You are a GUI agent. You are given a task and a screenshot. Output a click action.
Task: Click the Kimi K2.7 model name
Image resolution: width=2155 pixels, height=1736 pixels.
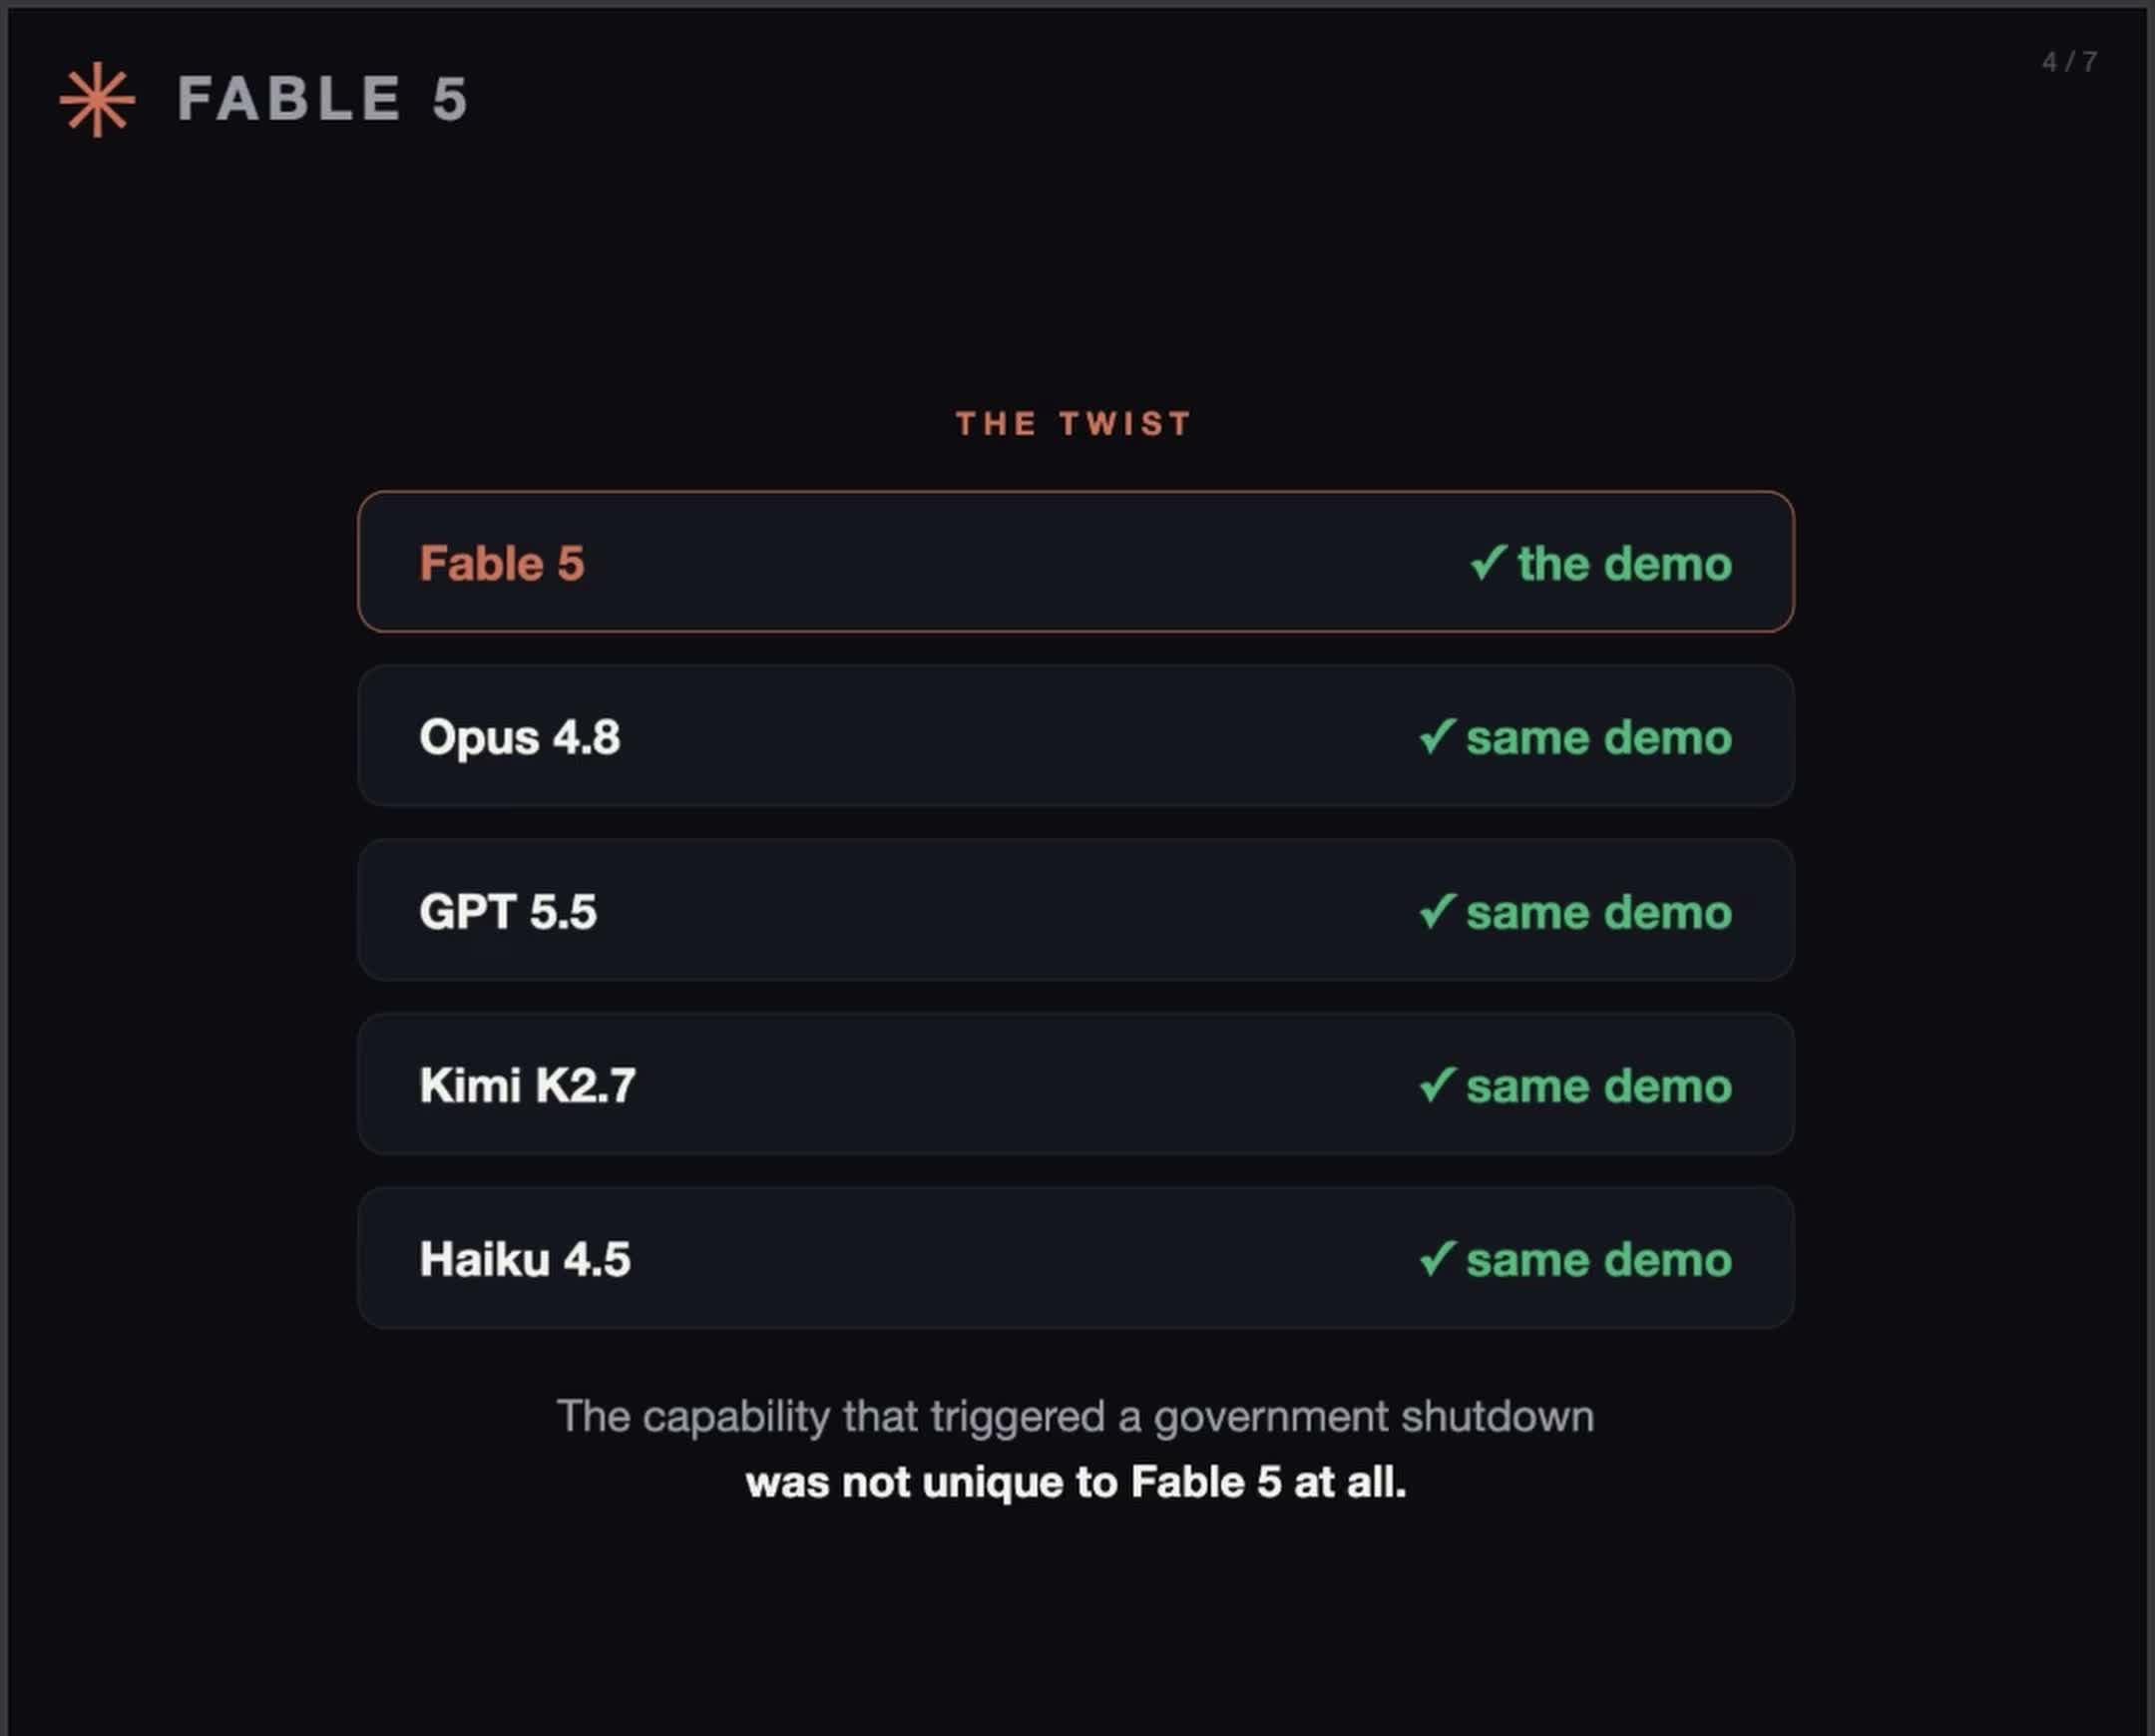coord(527,1085)
